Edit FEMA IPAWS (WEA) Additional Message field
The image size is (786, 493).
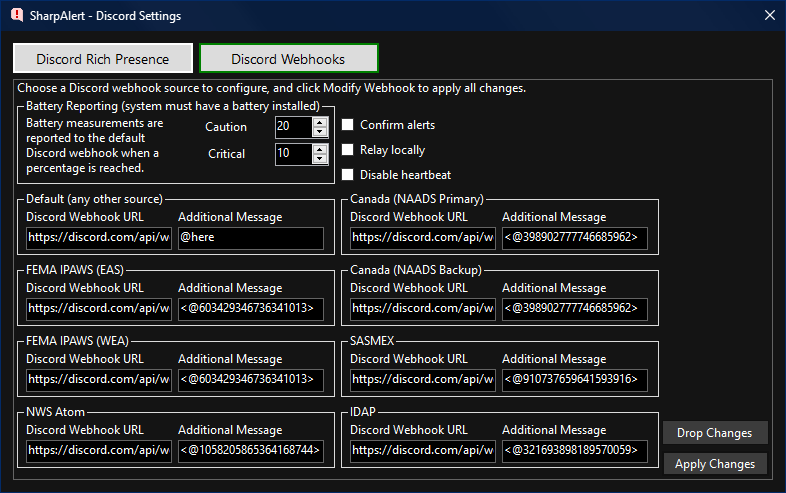coord(250,380)
